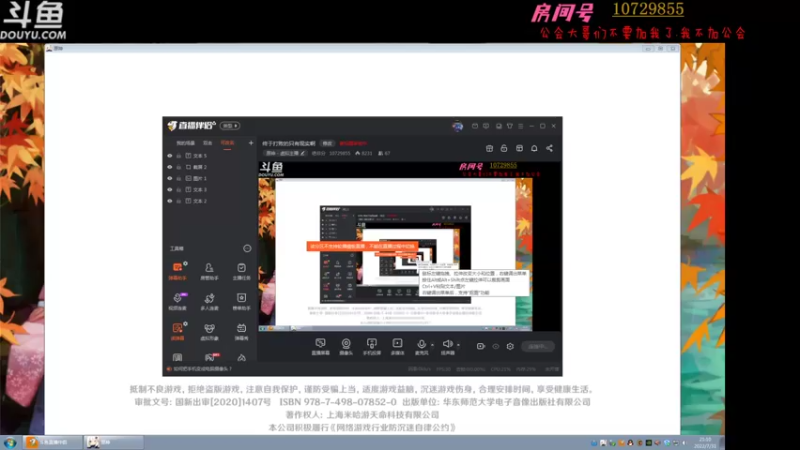
Task: Open the 多人连麦 tool
Action: [209, 302]
